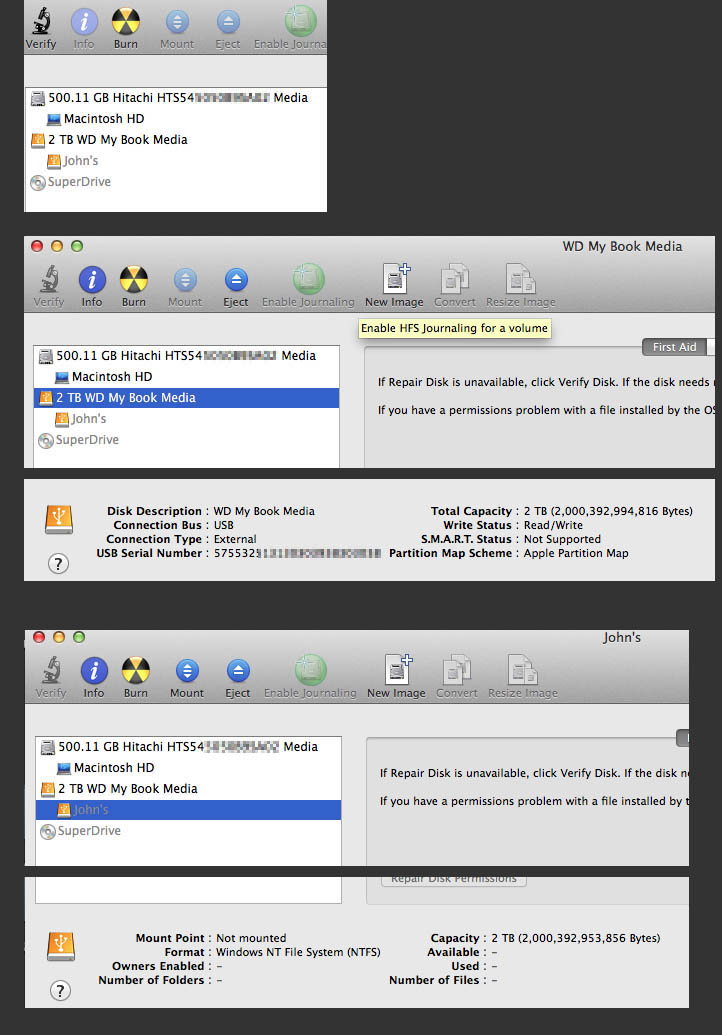Click USB disk icon beside Mount Point details

click(x=61, y=947)
